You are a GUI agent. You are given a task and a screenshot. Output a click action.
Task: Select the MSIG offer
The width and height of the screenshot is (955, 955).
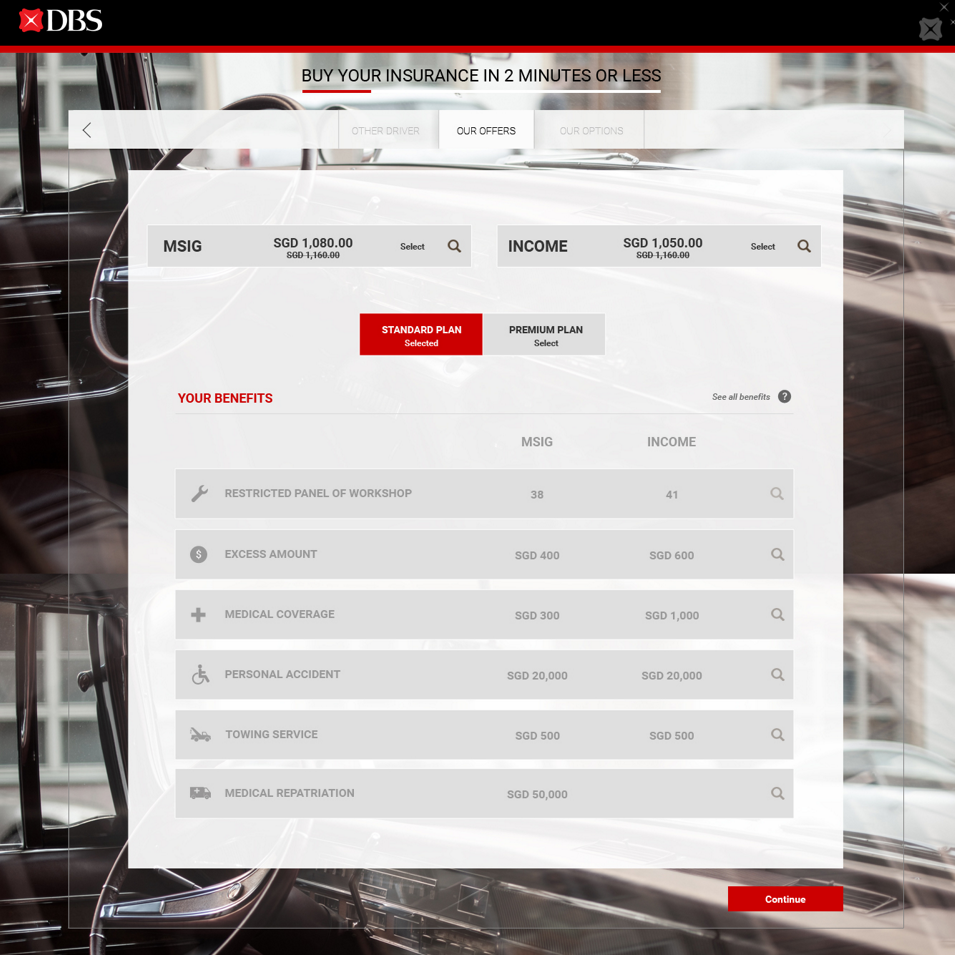(412, 247)
